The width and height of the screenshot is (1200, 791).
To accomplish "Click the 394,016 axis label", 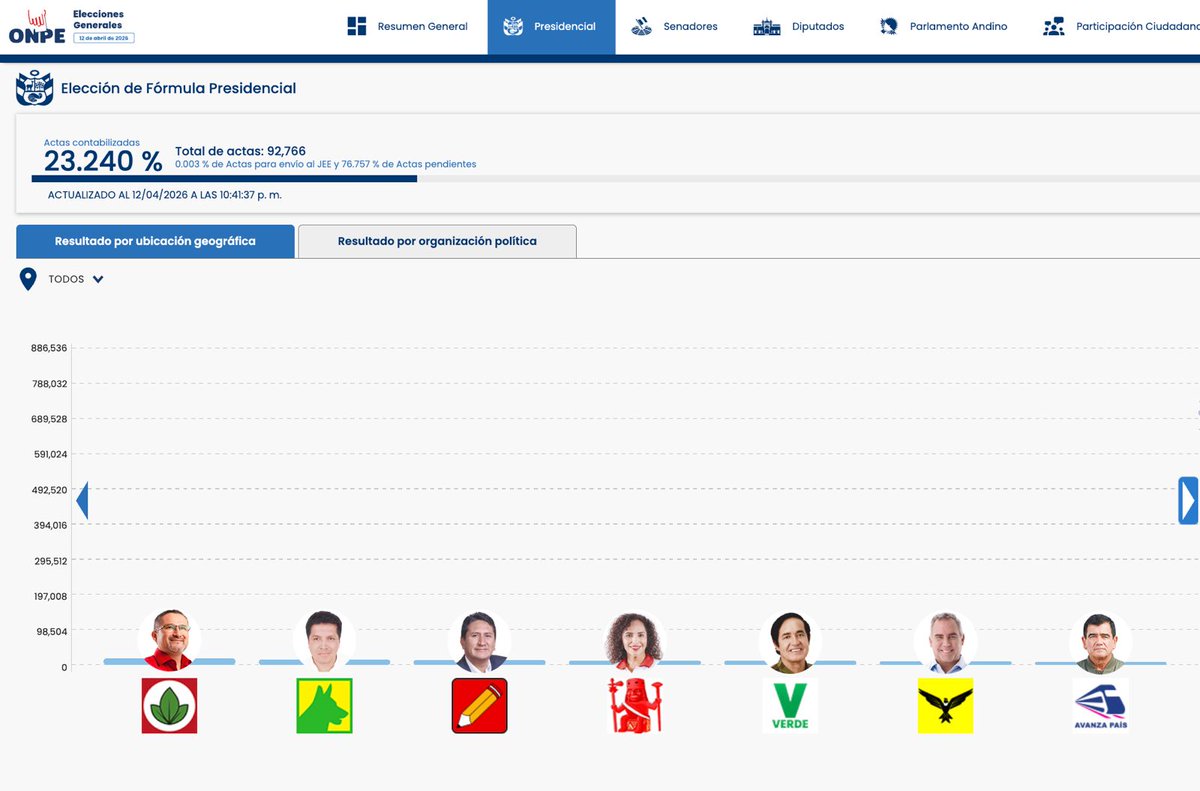I will [x=48, y=525].
